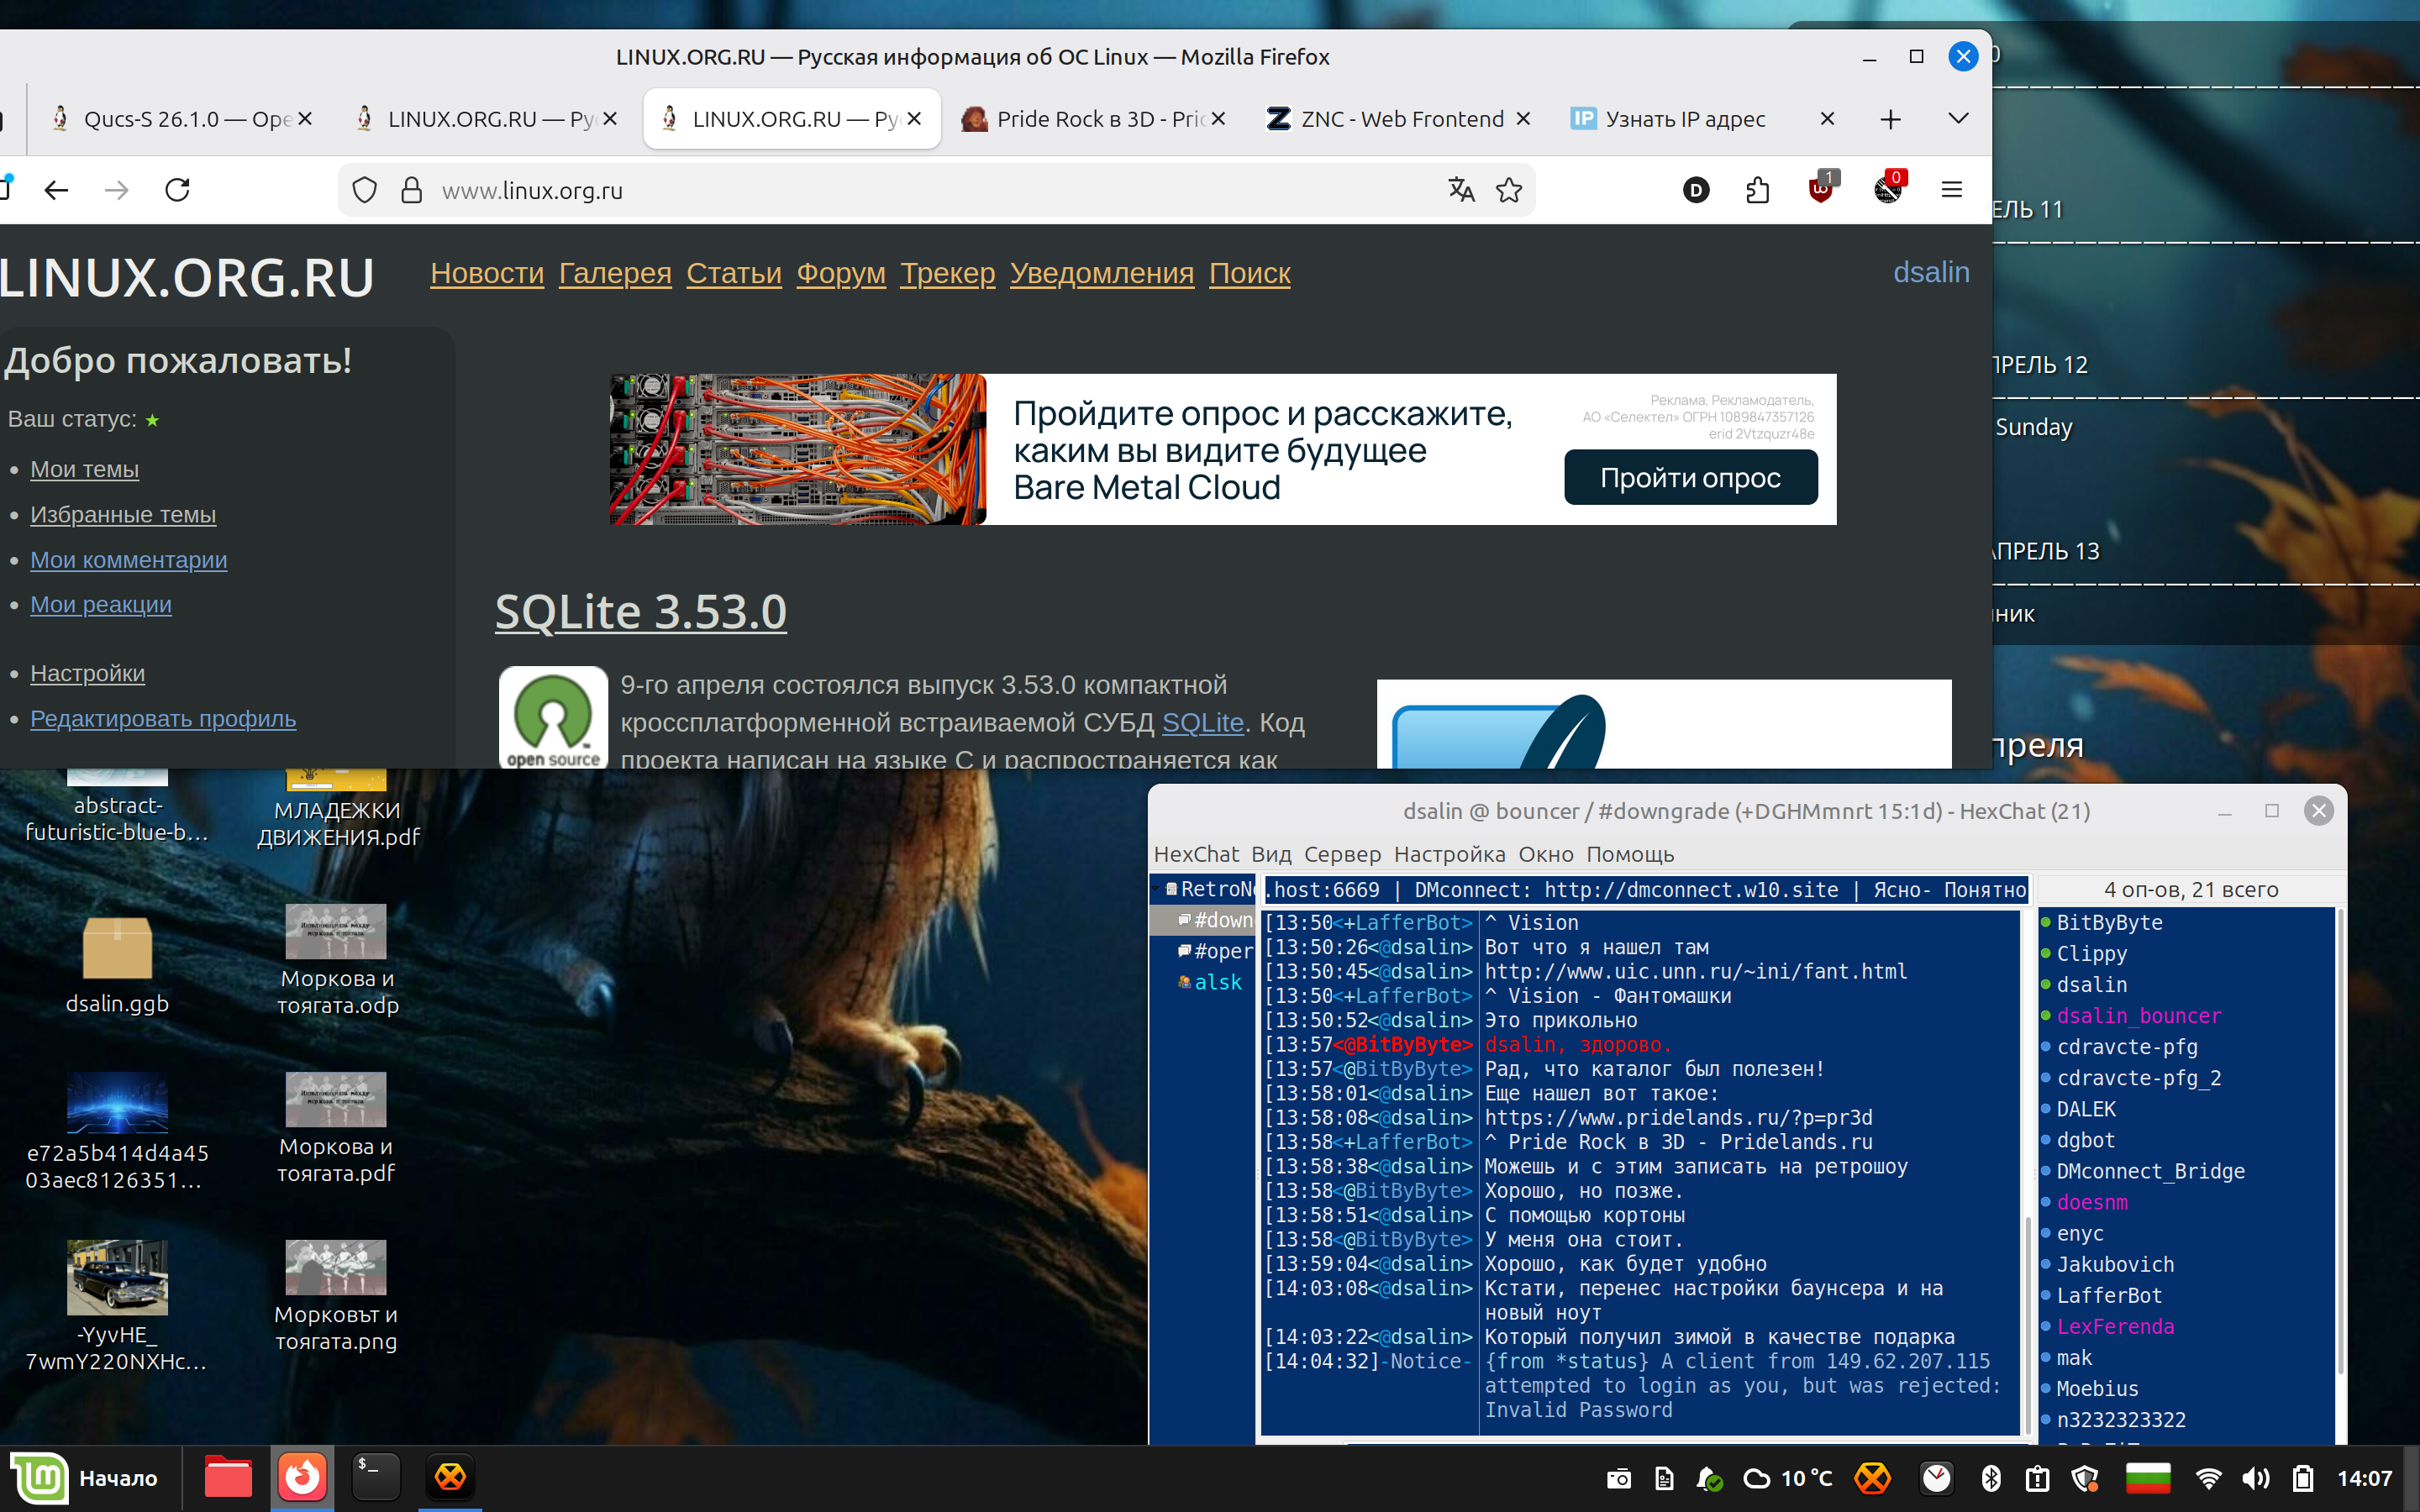Viewport: 2420px width, 1512px height.
Task: Open the uBlock Origin extension icon
Action: (x=1821, y=189)
